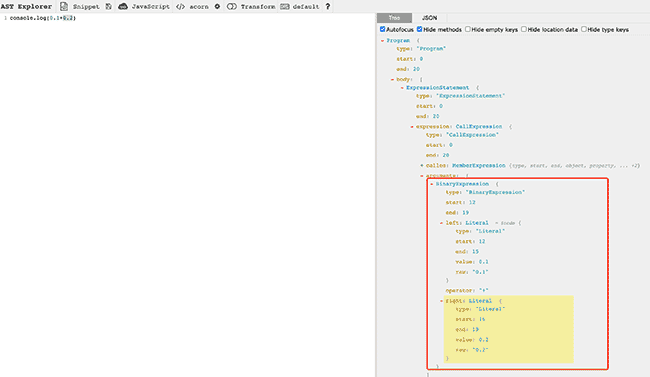Expand the callee MemberExpression node
Screen dimensions: 650x377
point(422,165)
